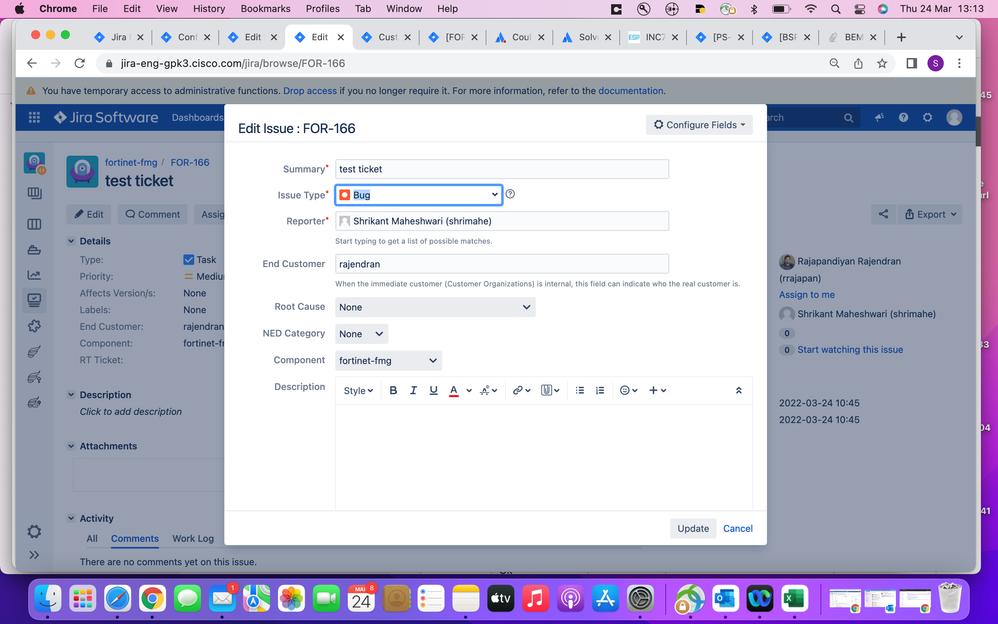Open Finder from the Dock

click(x=48, y=599)
